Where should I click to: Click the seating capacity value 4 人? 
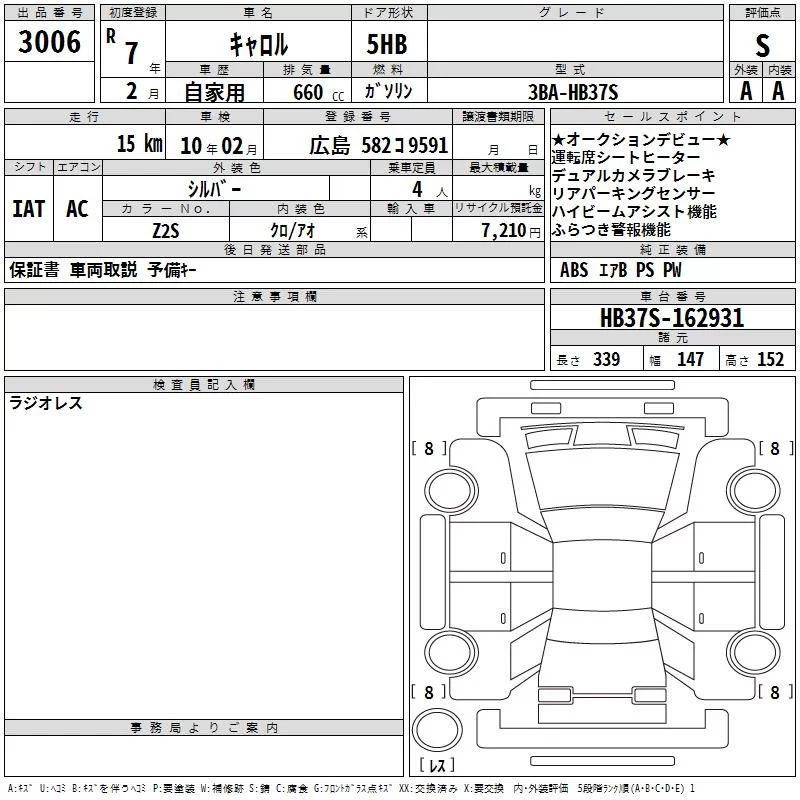(x=430, y=190)
